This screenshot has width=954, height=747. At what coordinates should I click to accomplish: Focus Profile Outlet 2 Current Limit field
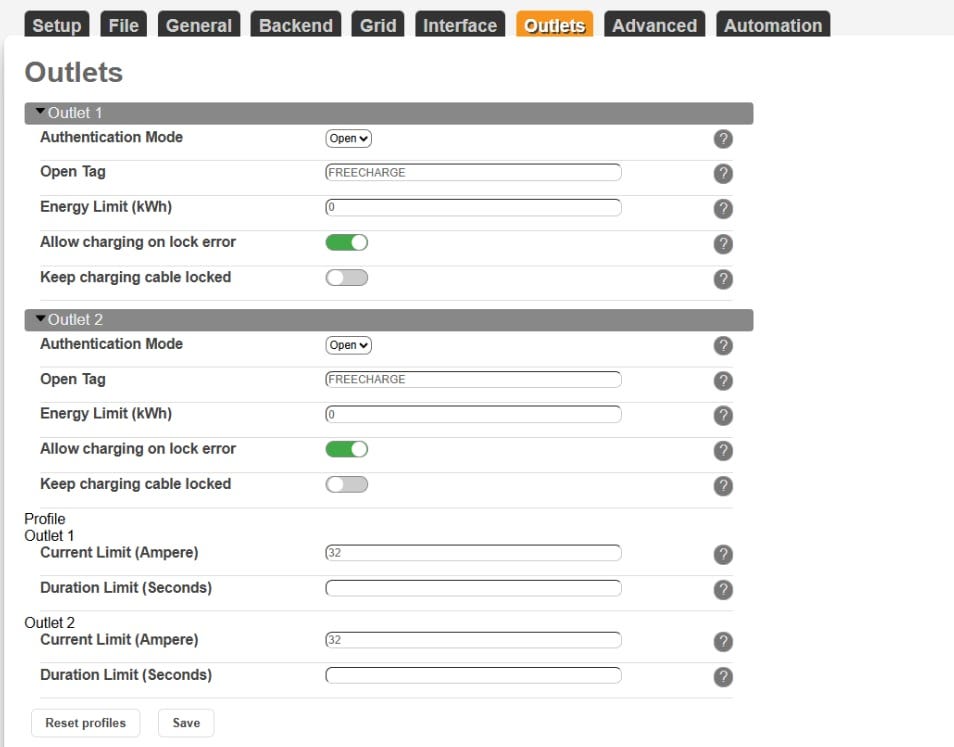(x=473, y=640)
